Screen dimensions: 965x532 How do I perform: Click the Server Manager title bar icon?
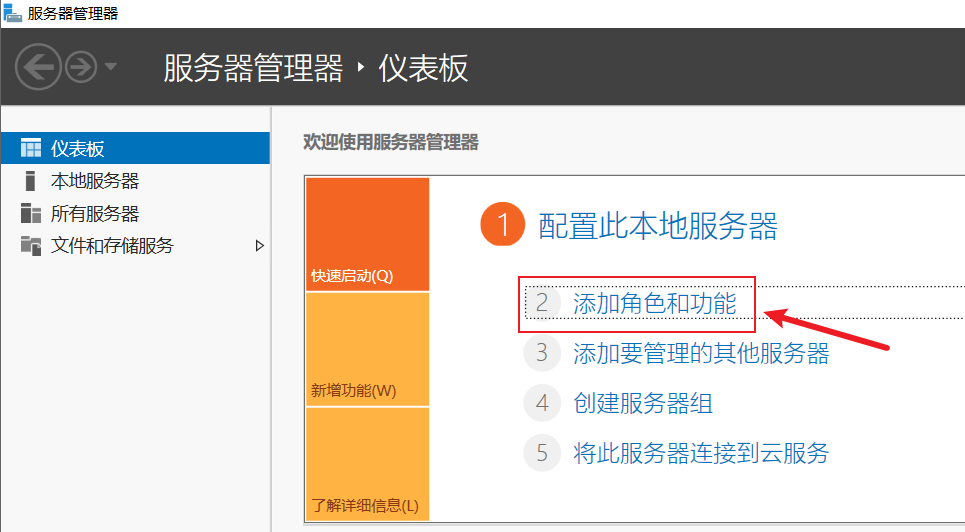pyautogui.click(x=12, y=12)
